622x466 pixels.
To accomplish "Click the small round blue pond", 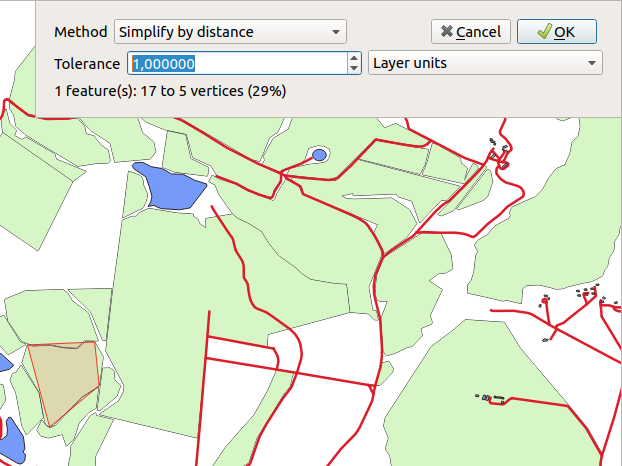I will click(x=319, y=155).
